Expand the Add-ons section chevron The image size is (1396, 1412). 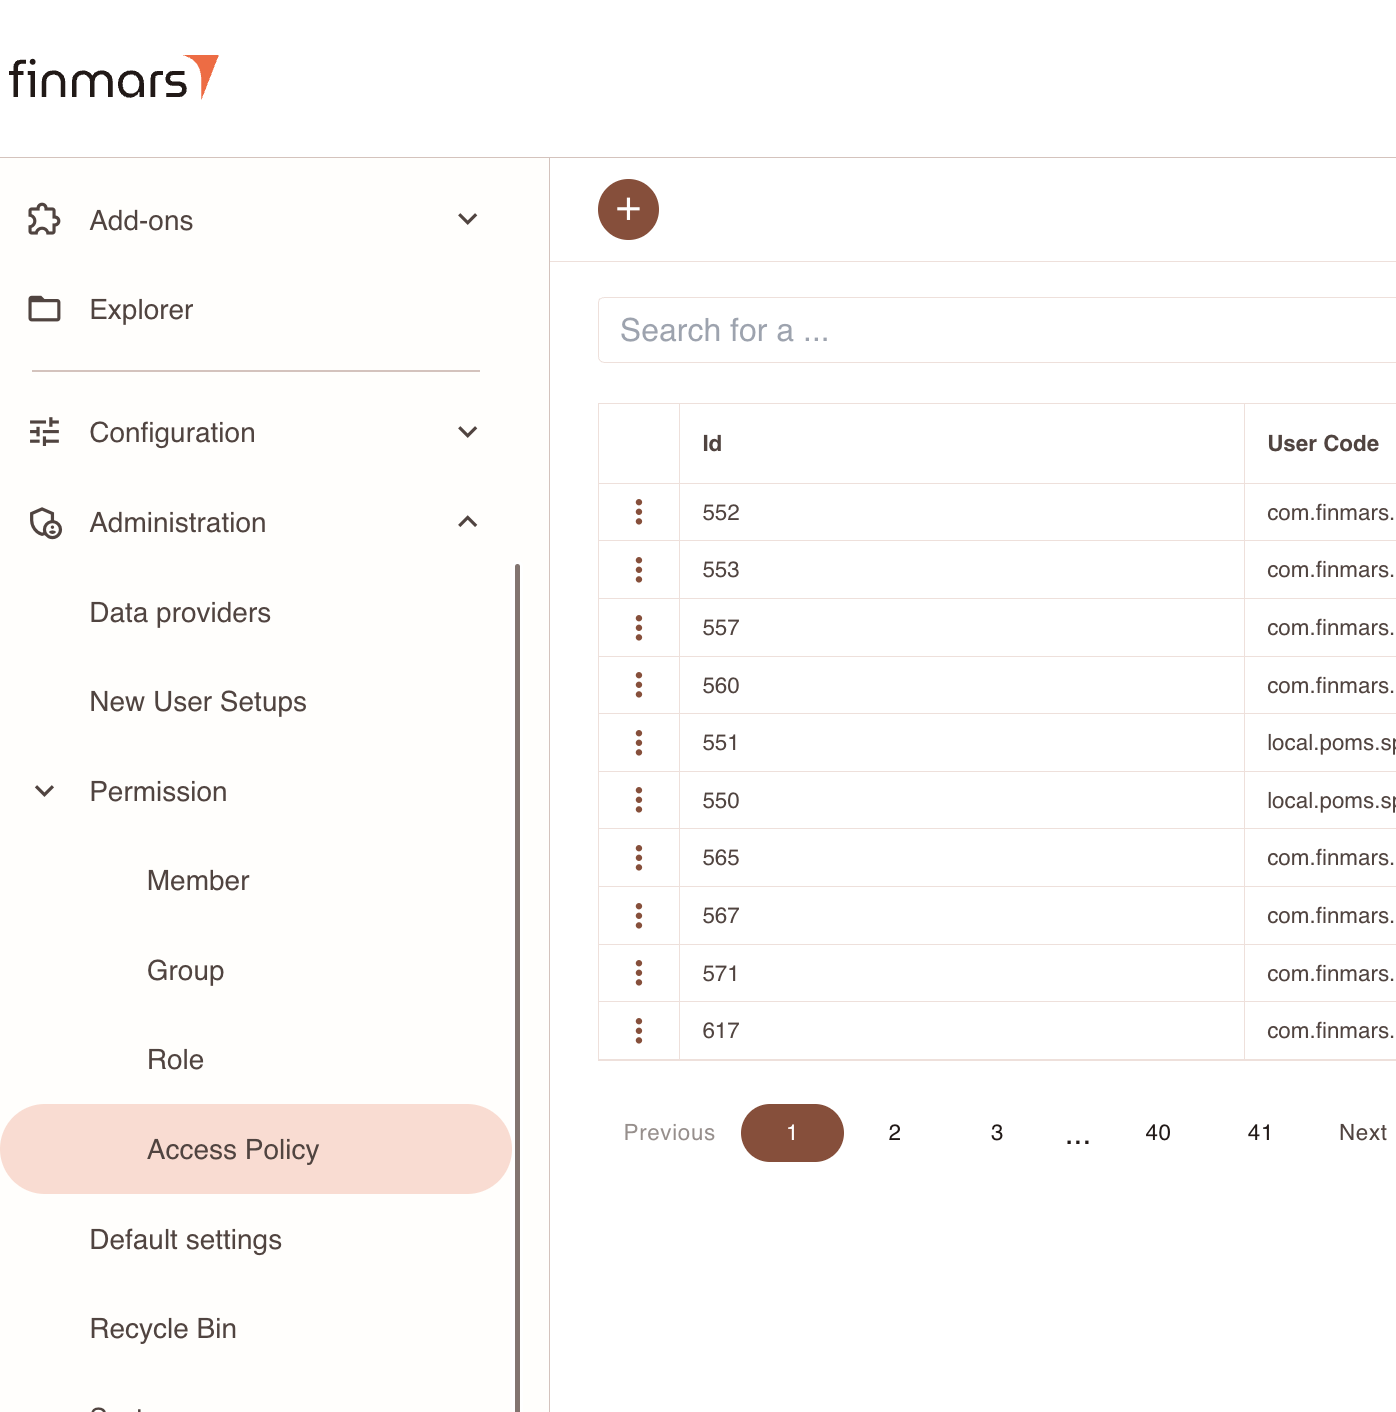coord(467,220)
